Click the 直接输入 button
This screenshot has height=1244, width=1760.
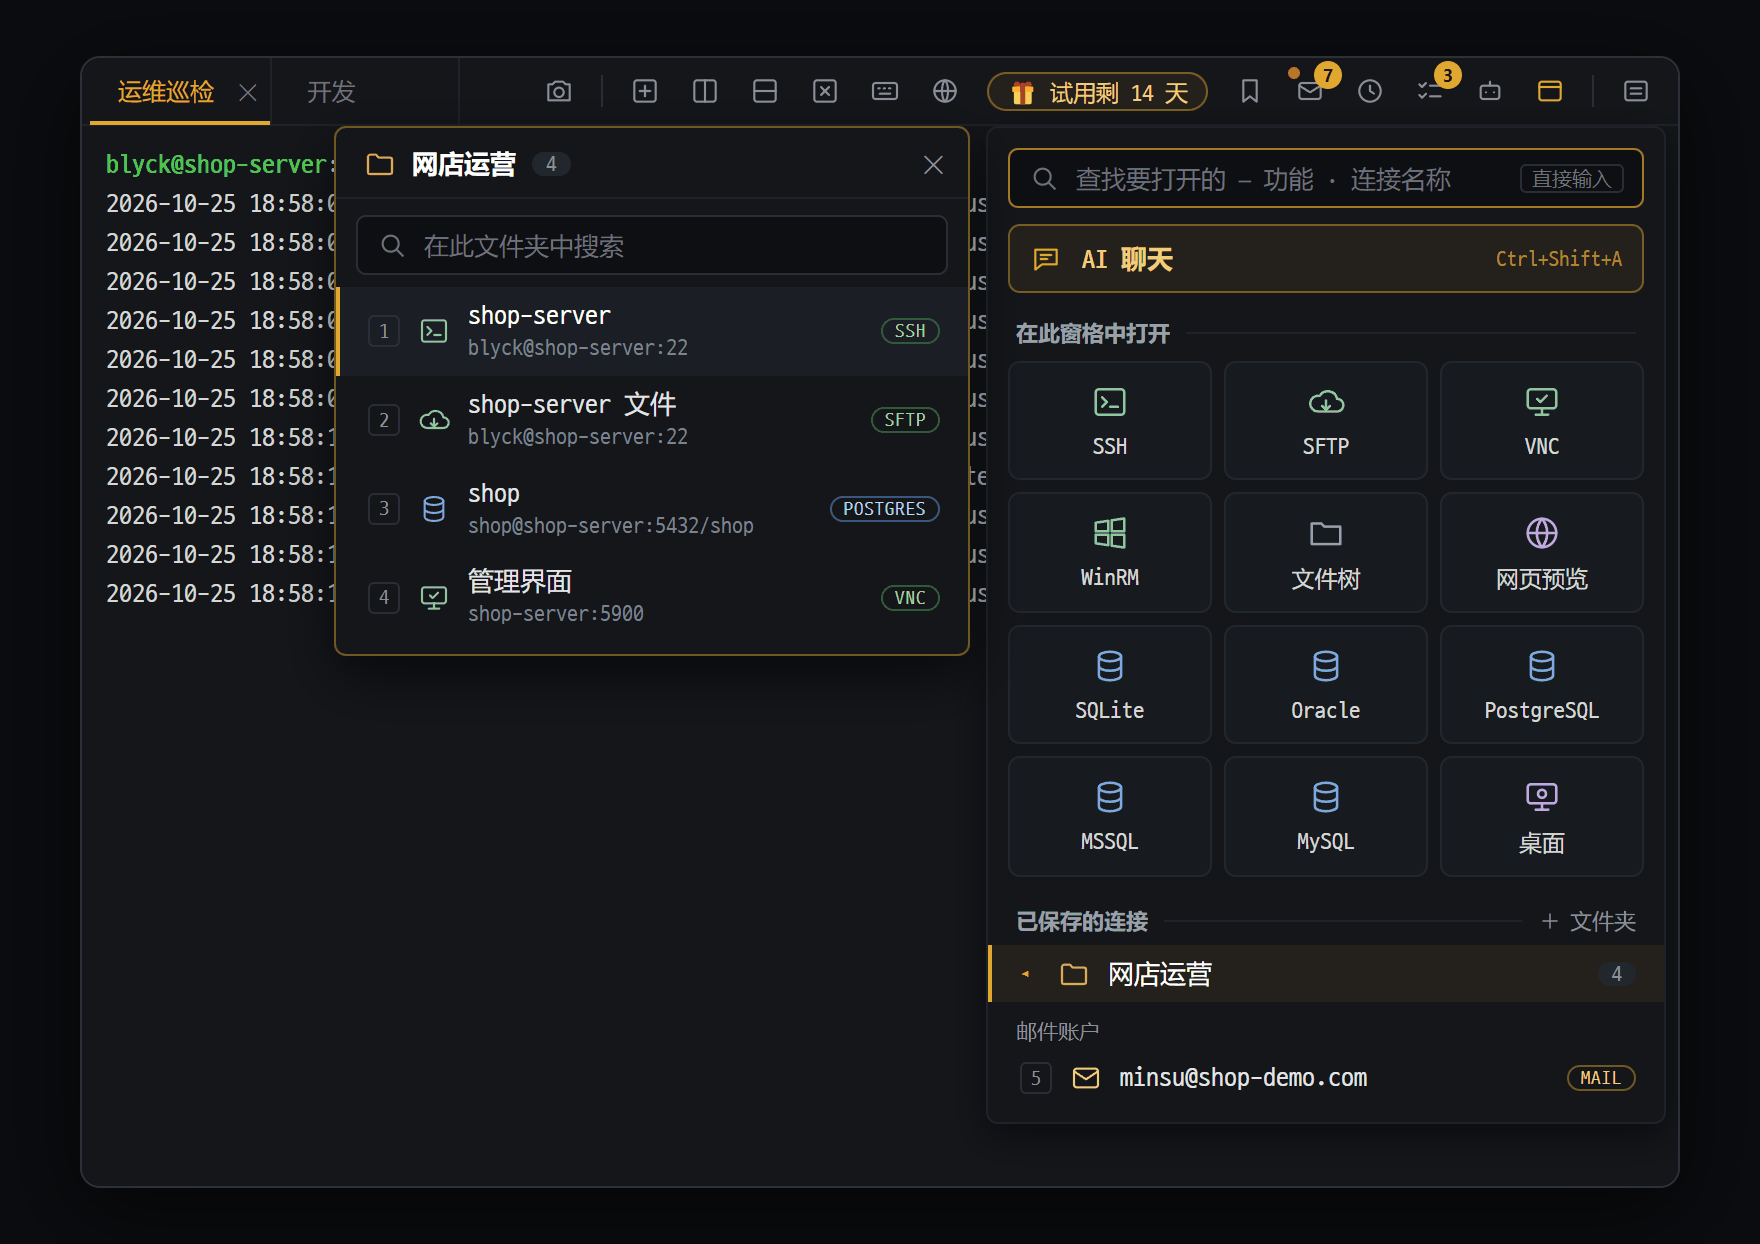point(1571,179)
